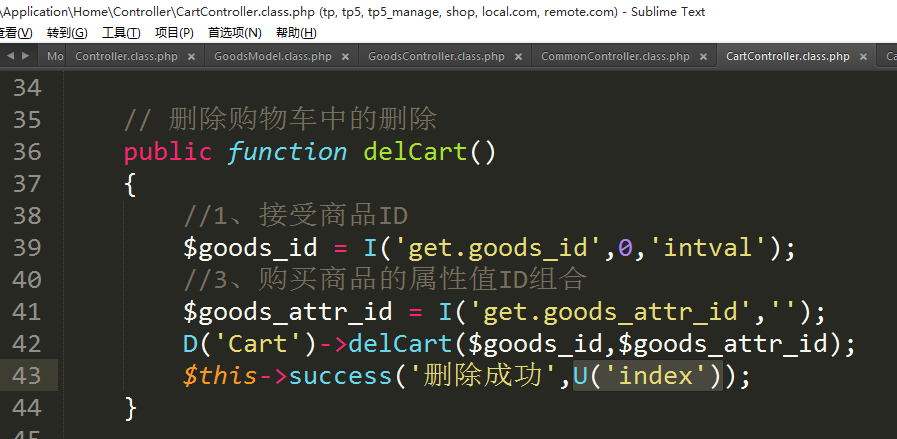Open the 首选项(N) menu

click(x=234, y=33)
